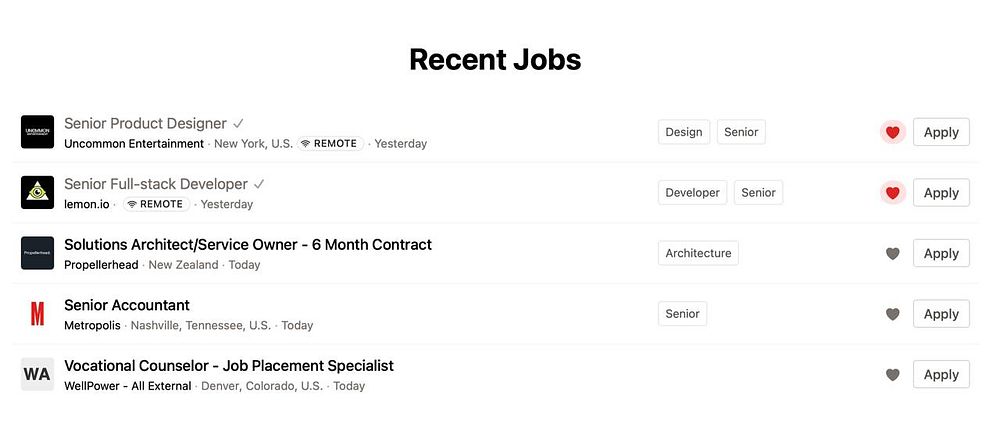Open the Solutions Architect/Service Owner listing
This screenshot has height=448, width=1000.
247,244
